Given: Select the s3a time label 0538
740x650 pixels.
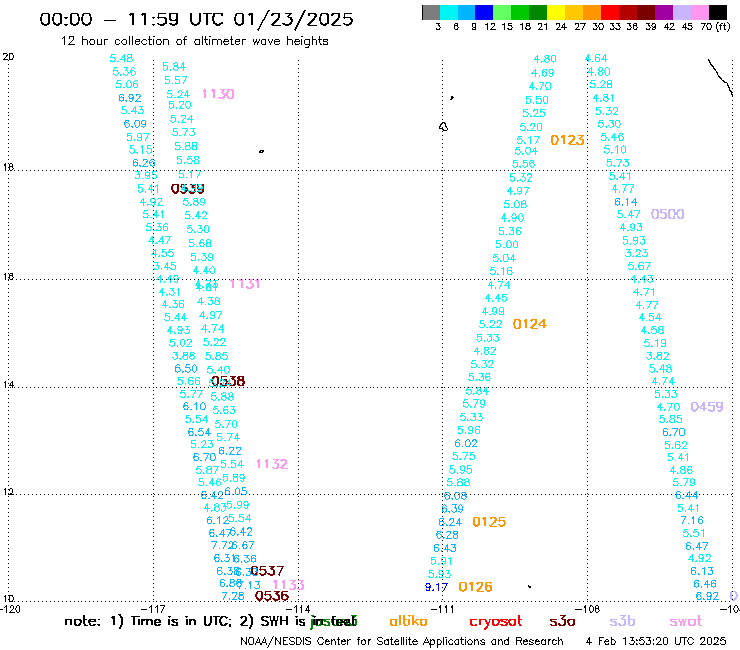Looking at the screenshot, I should [228, 381].
